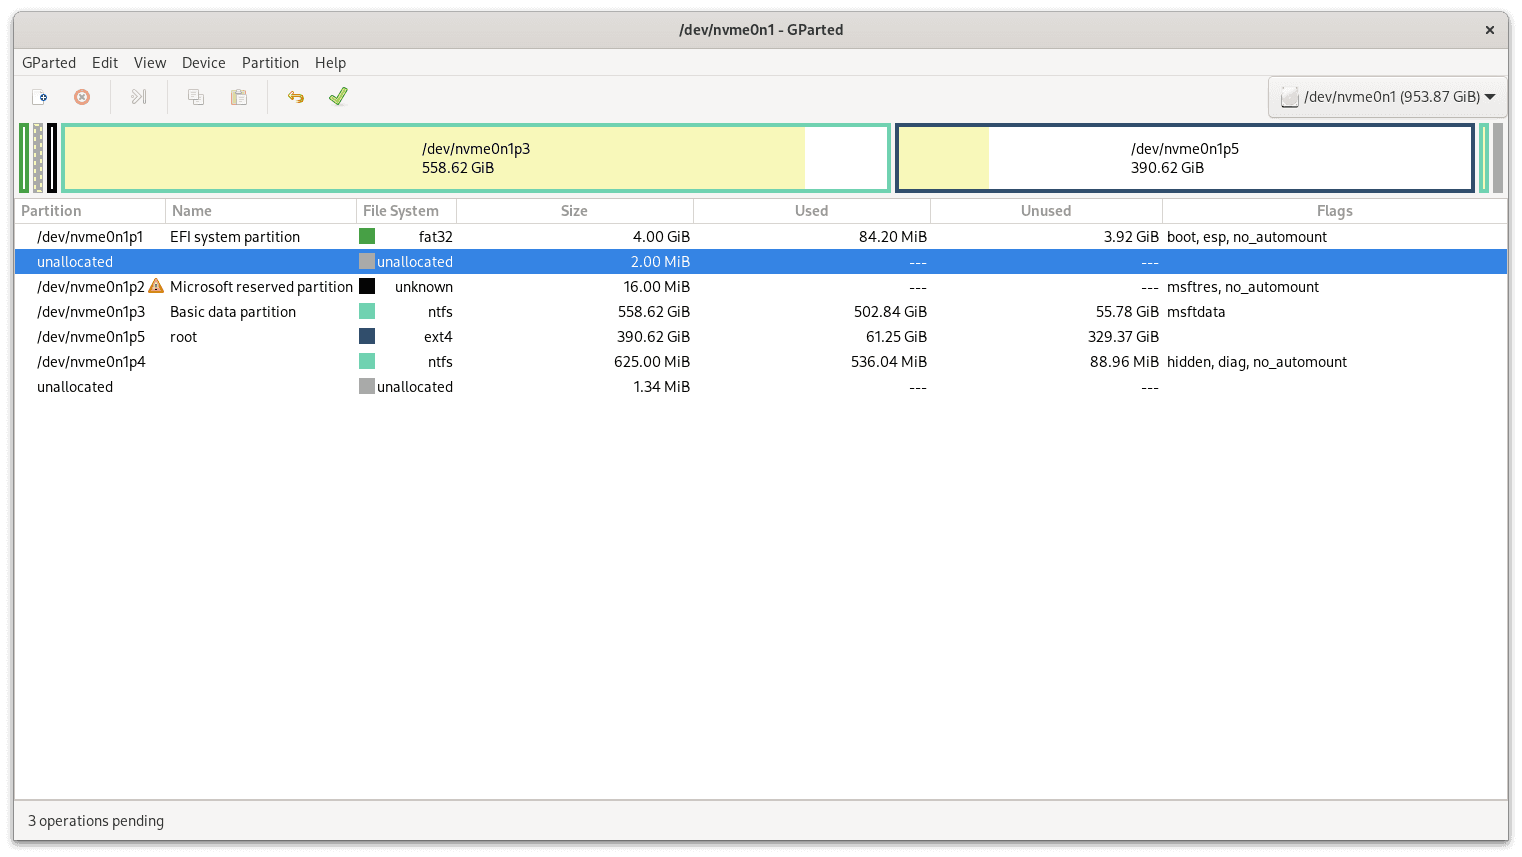This screenshot has height=857, width=1522.
Task: Click the warning icon beside Microsoft reserved partition
Action: (156, 286)
